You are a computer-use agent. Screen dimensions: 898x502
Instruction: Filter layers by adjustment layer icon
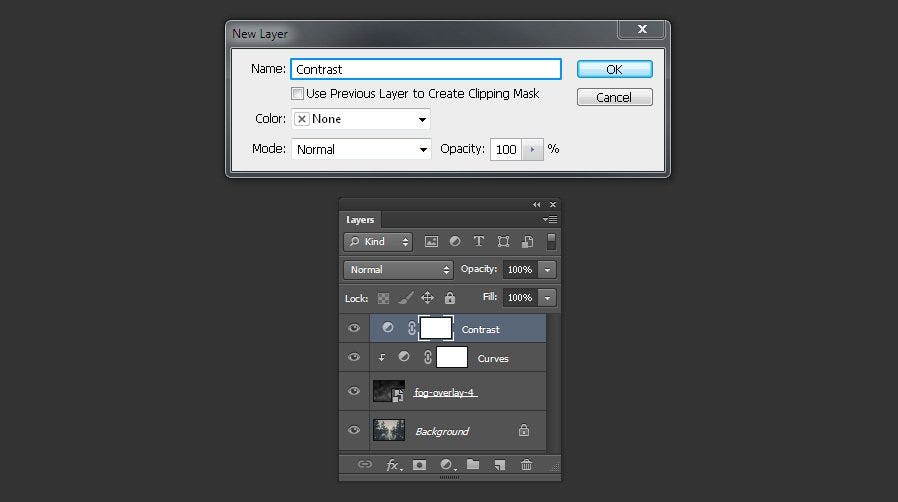[x=455, y=242]
